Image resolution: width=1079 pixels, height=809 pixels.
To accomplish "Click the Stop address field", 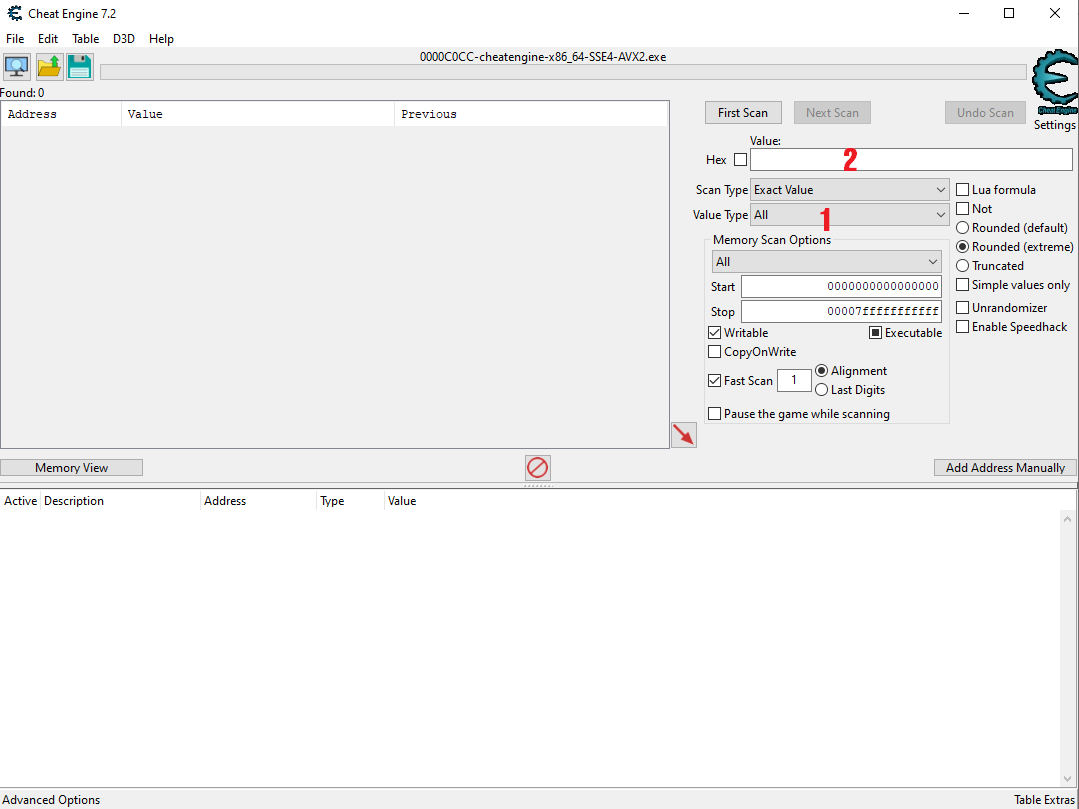I will (x=841, y=312).
